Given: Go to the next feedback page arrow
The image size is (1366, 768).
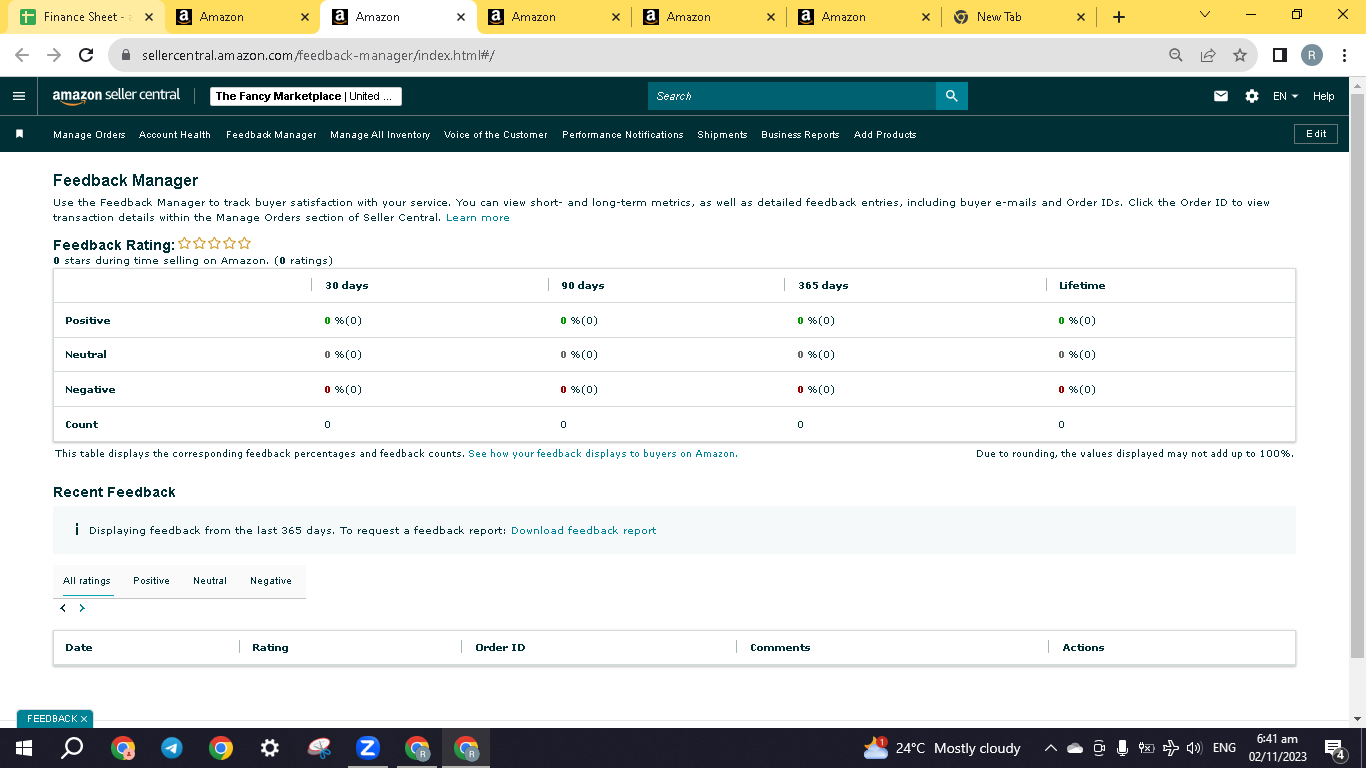Looking at the screenshot, I should (82, 608).
